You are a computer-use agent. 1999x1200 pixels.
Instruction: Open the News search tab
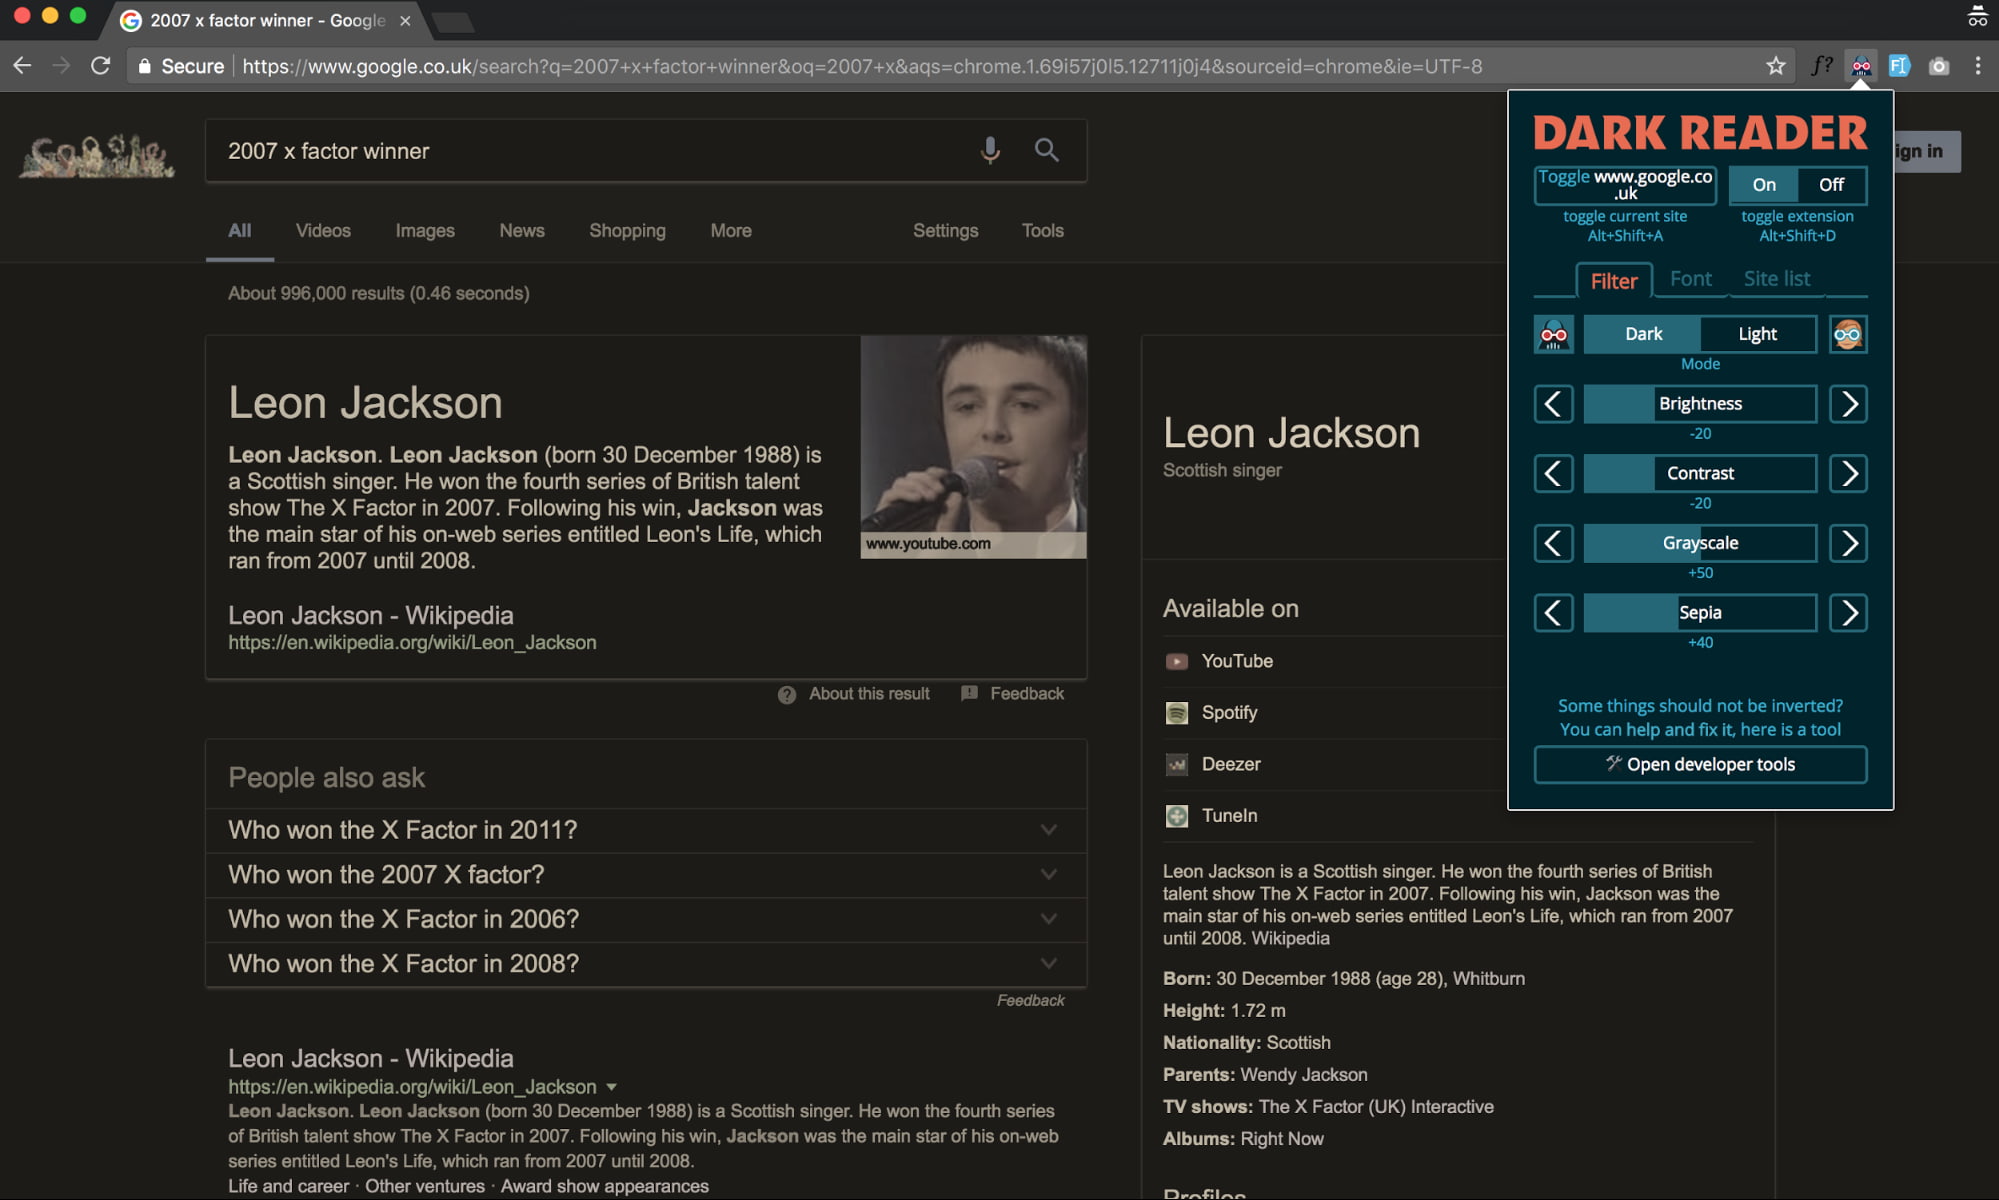tap(522, 231)
